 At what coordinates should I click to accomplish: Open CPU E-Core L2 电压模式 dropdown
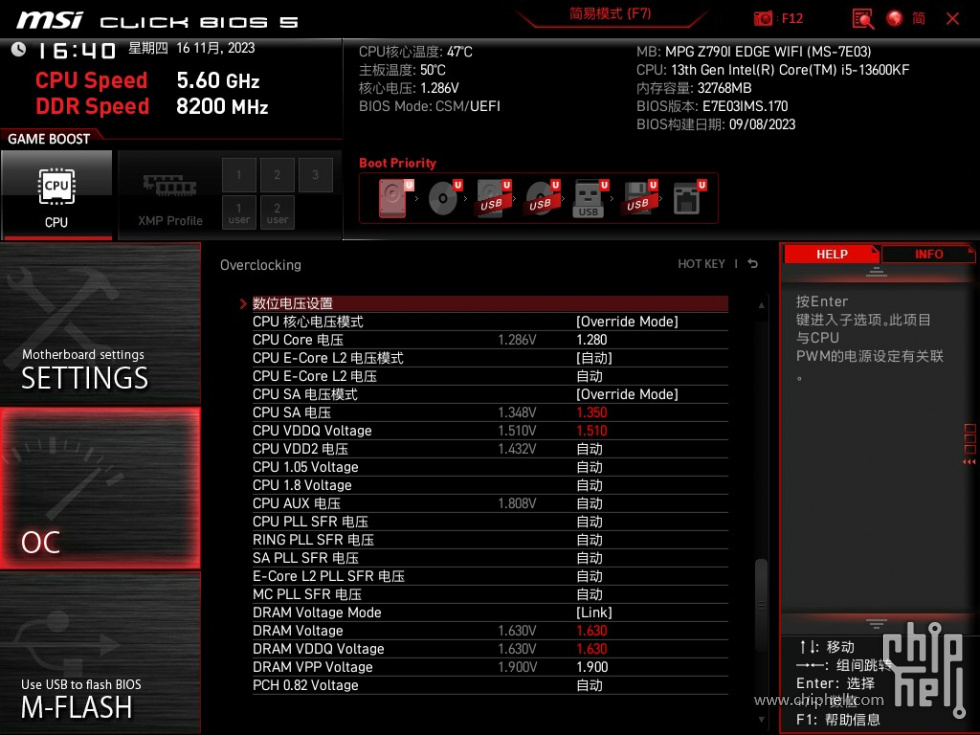(x=594, y=358)
